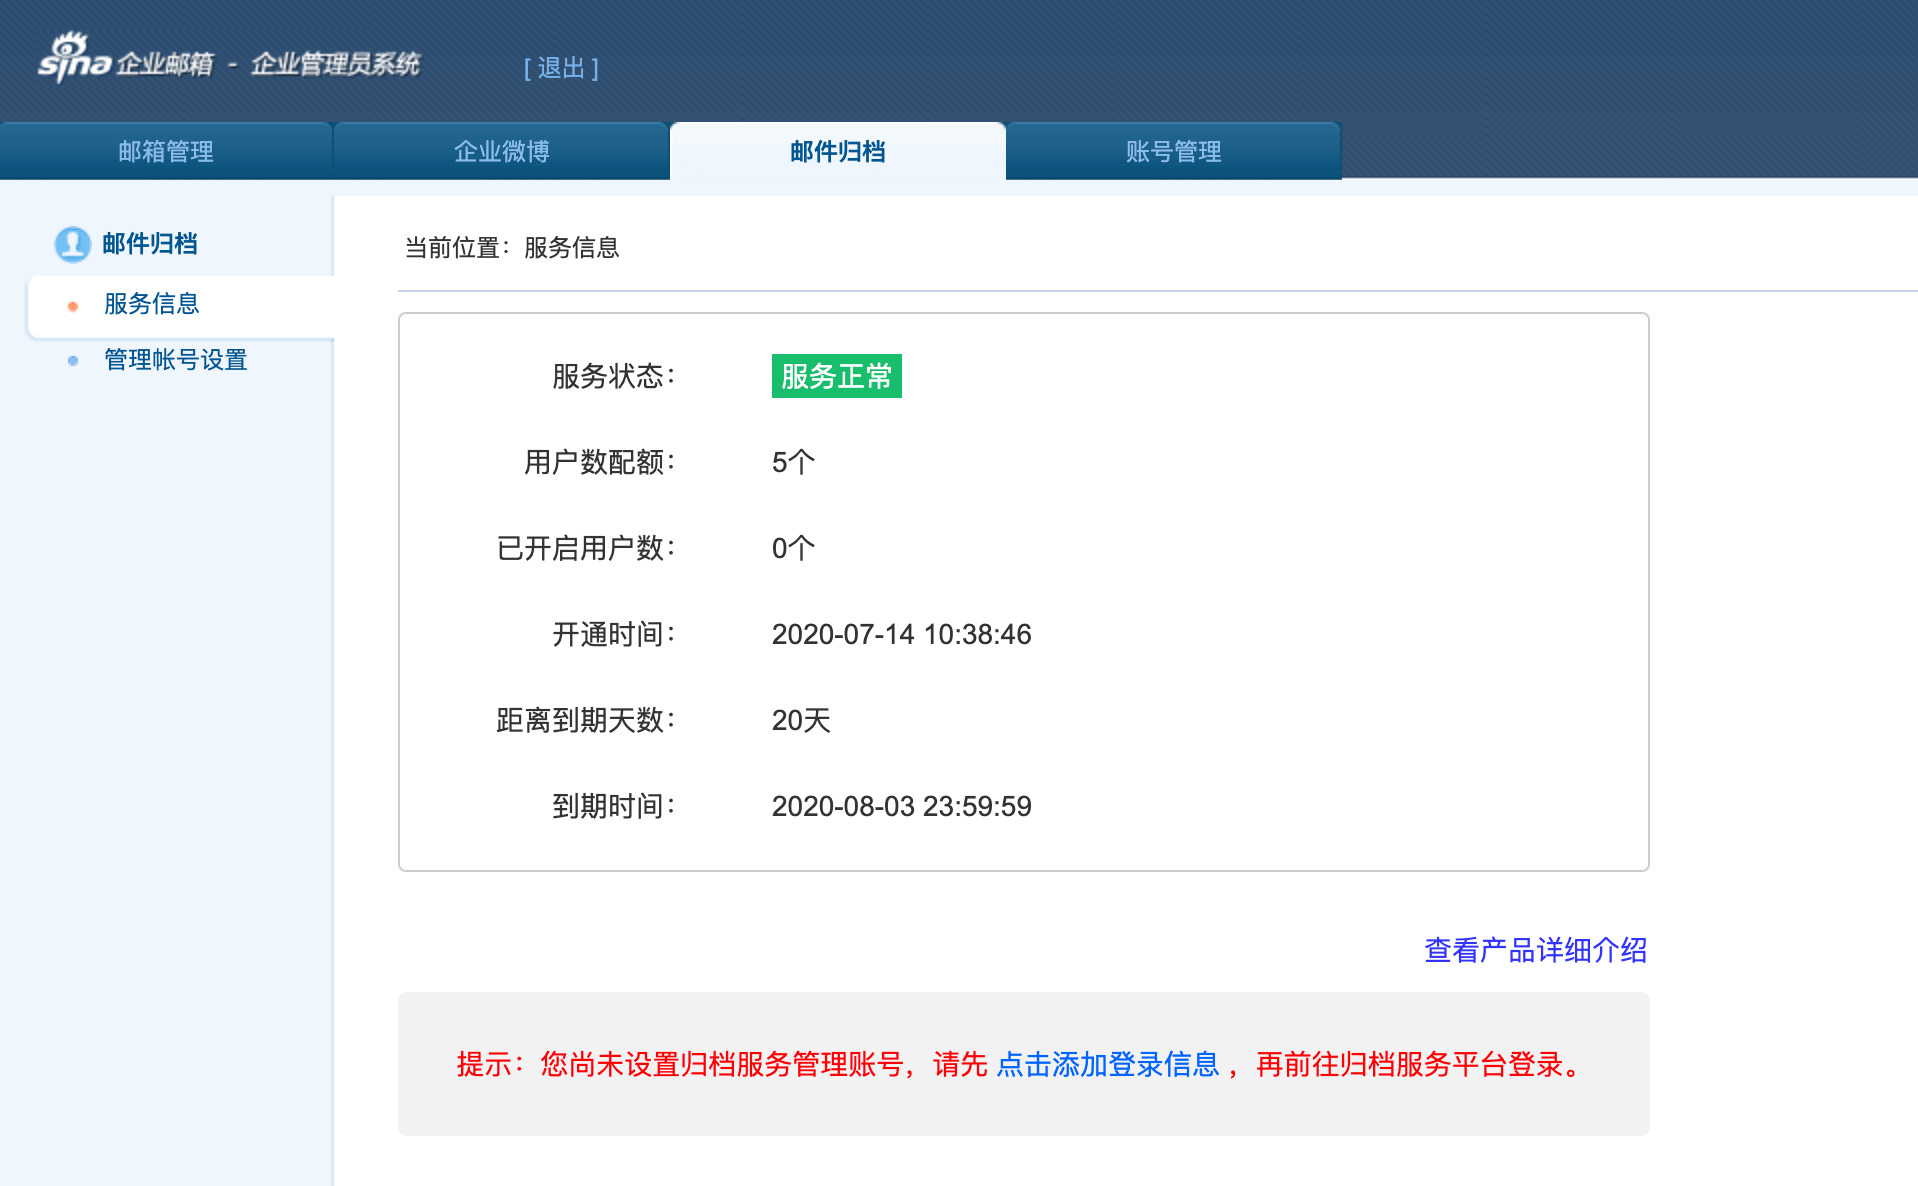Switch to the 邮箱管理 tab

click(x=166, y=152)
